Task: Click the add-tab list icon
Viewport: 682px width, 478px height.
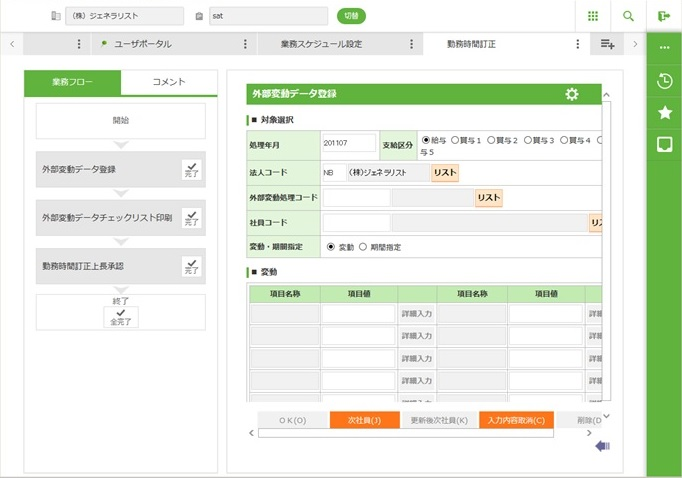Action: pyautogui.click(x=607, y=44)
